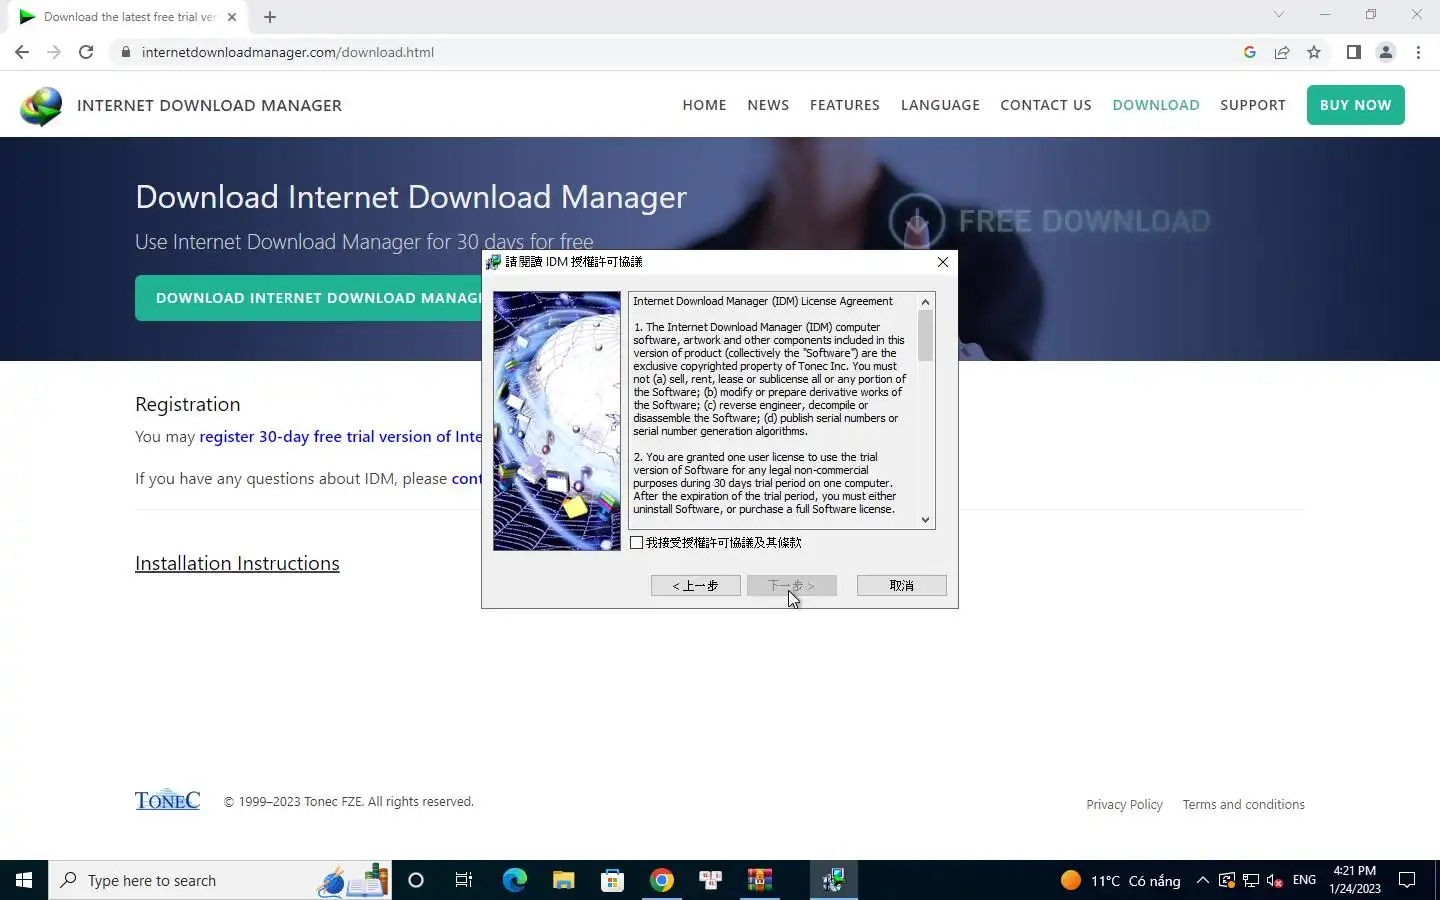Close the IDM license agreement dialog
Viewport: 1440px width, 900px height.
click(942, 262)
